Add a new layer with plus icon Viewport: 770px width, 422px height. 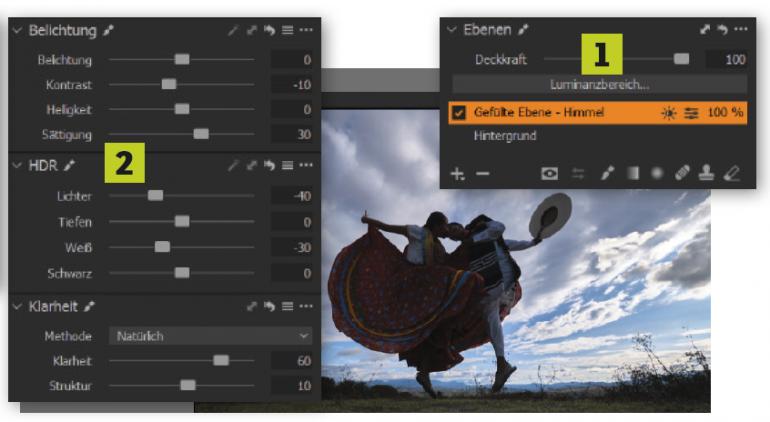click(x=458, y=174)
